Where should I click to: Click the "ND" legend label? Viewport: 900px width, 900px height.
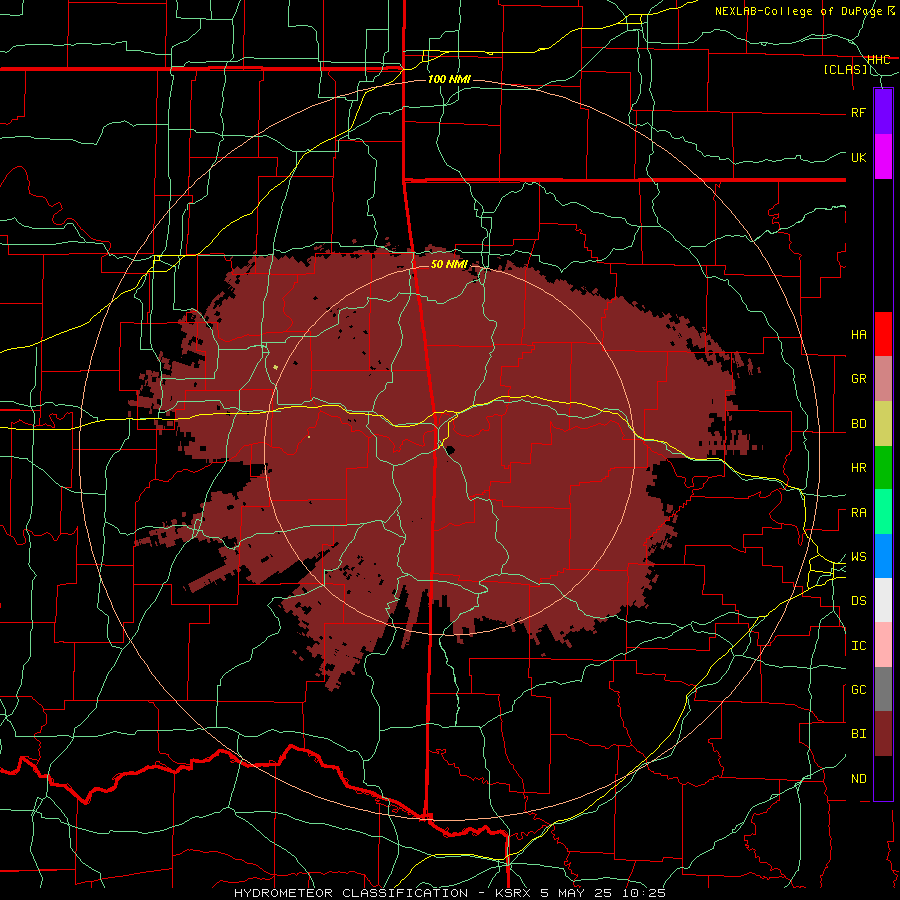click(858, 779)
